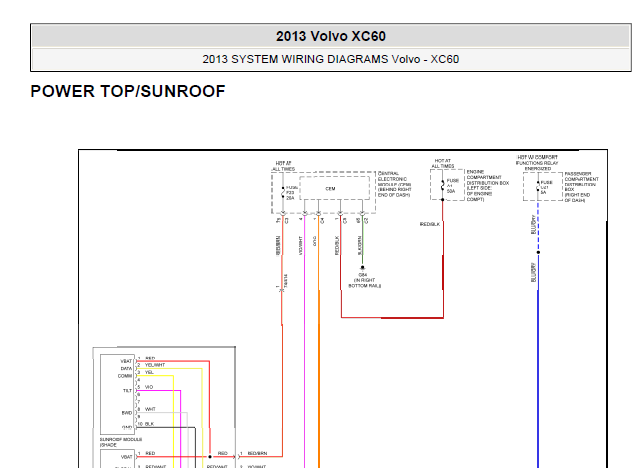Click the lower solid 'BLU/GRY' wire label
The height and width of the screenshot is (468, 634).
click(x=533, y=273)
